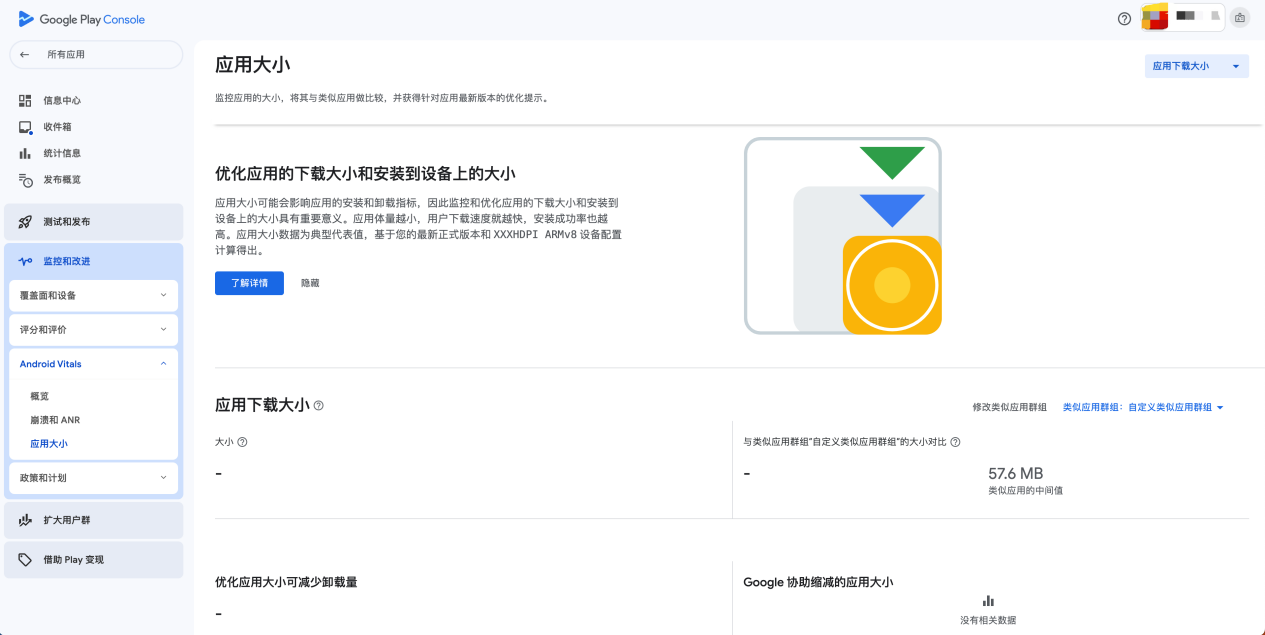
Task: Click the 了解详情 button
Action: (248, 282)
